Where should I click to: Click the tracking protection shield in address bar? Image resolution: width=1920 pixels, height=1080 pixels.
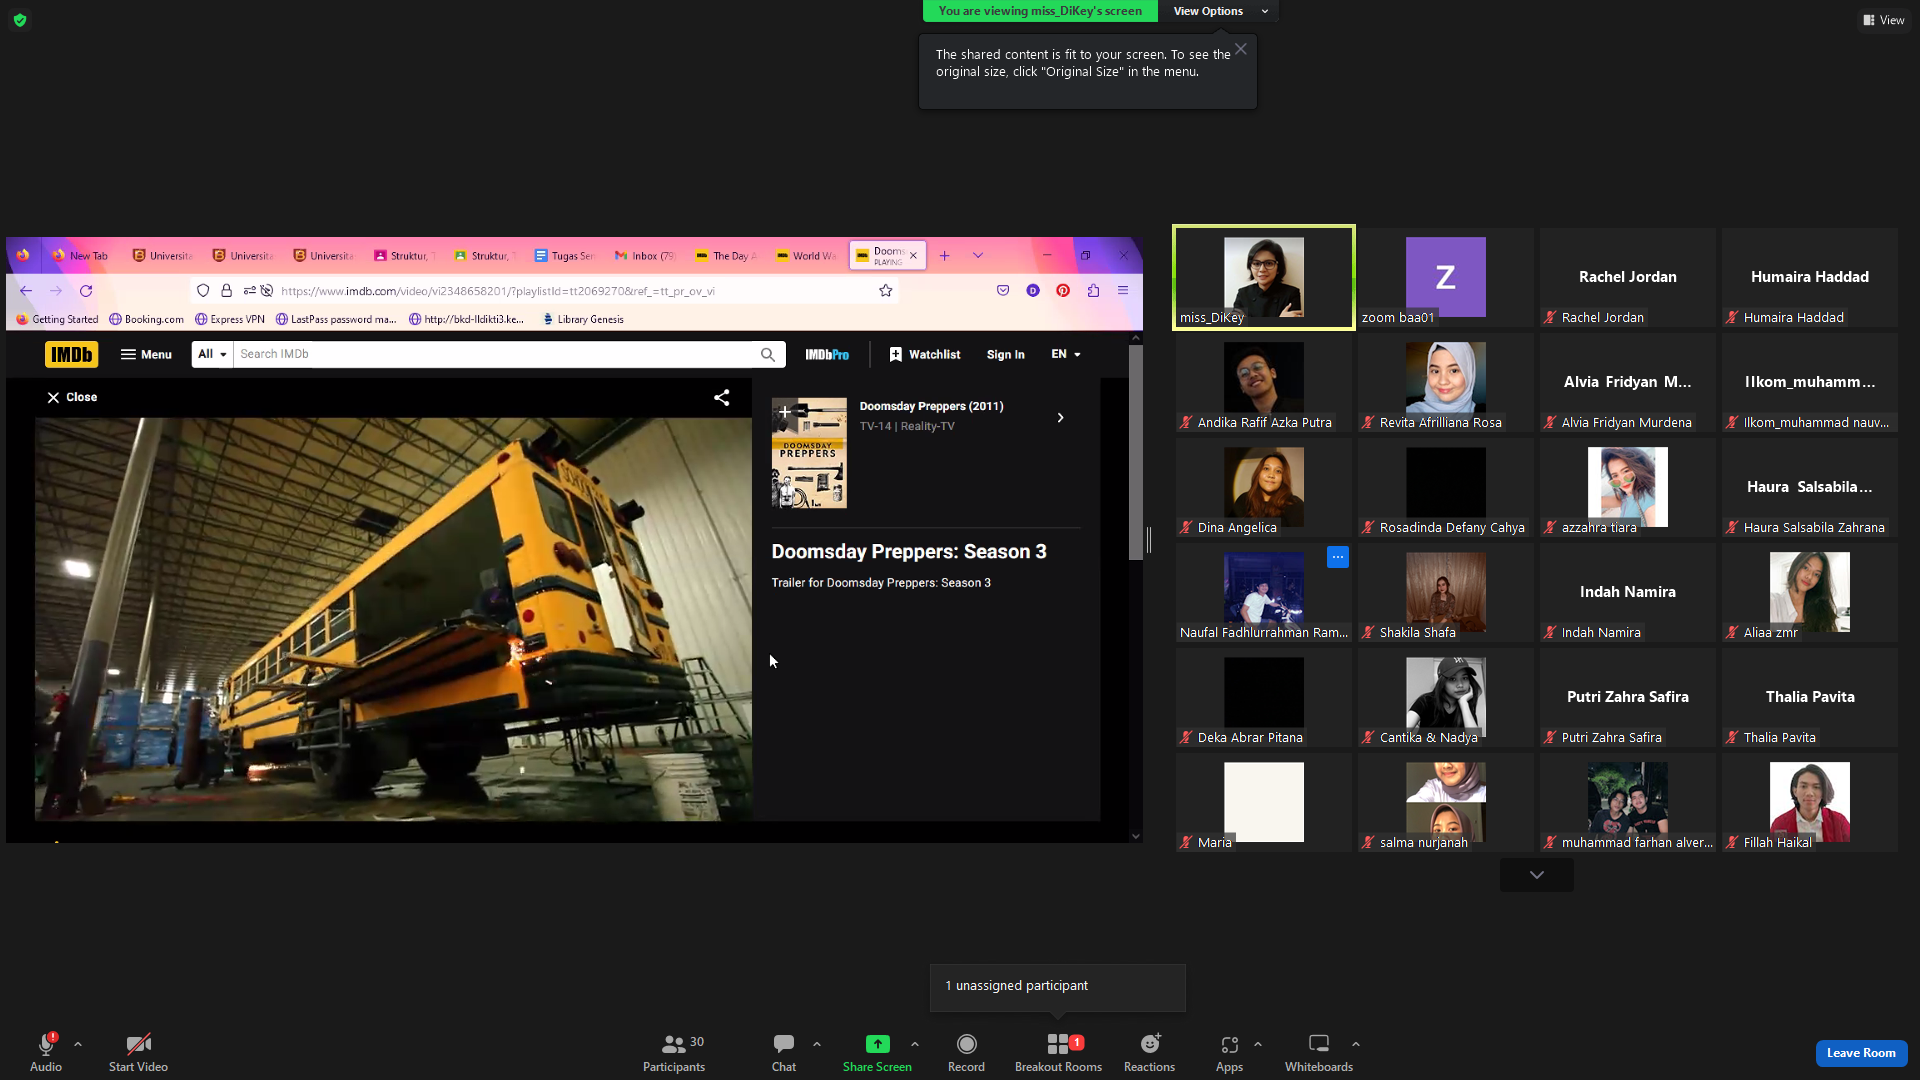[x=203, y=291]
